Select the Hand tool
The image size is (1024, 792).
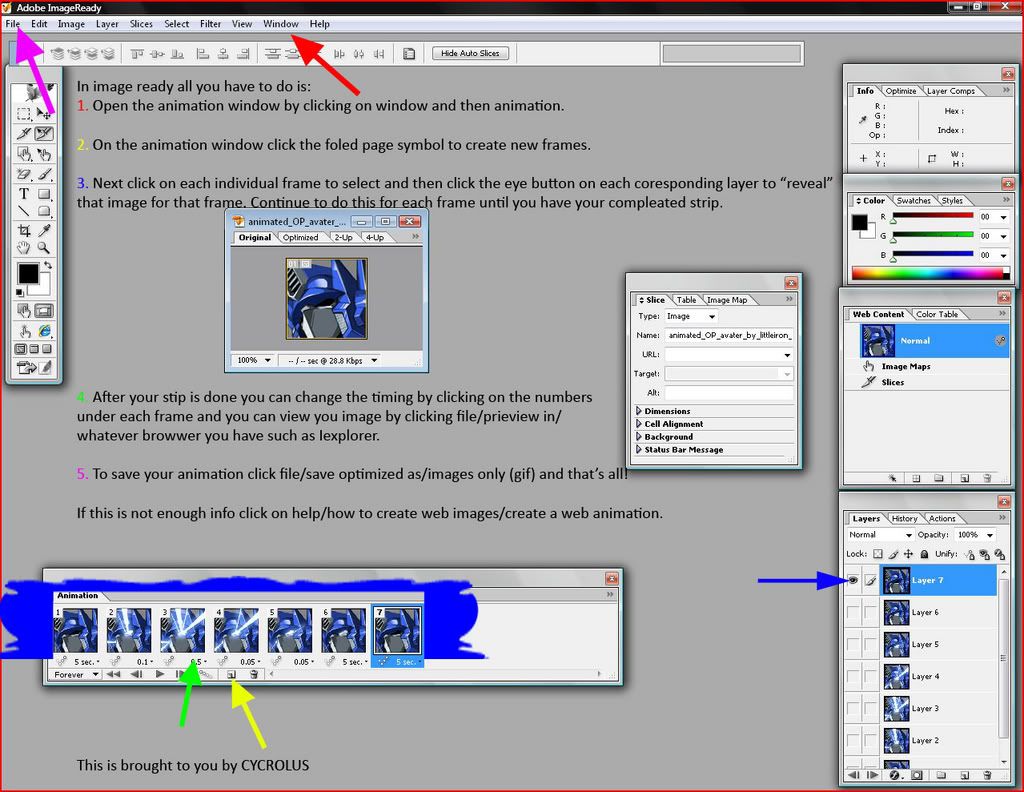(24, 248)
